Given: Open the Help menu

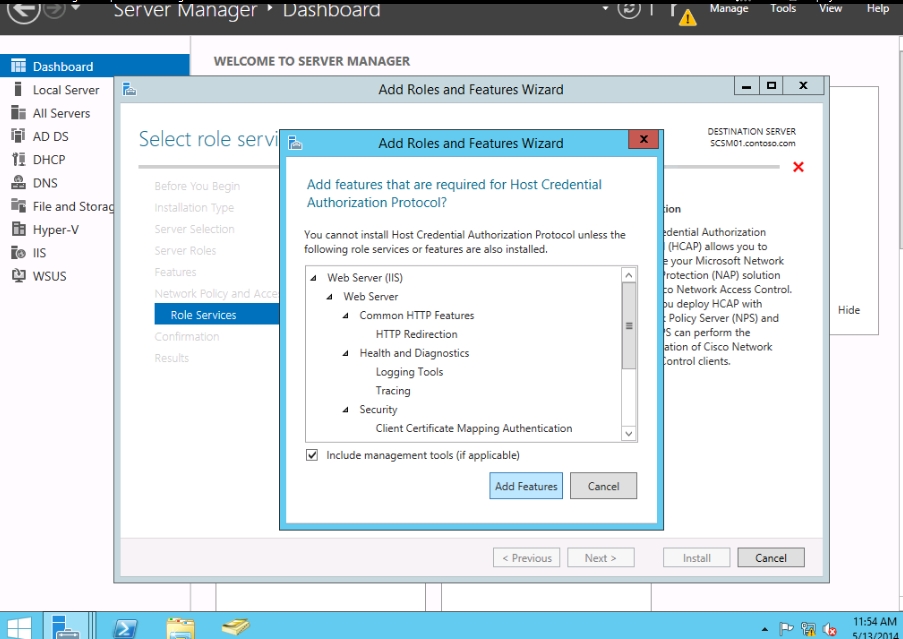Looking at the screenshot, I should coord(878,8).
